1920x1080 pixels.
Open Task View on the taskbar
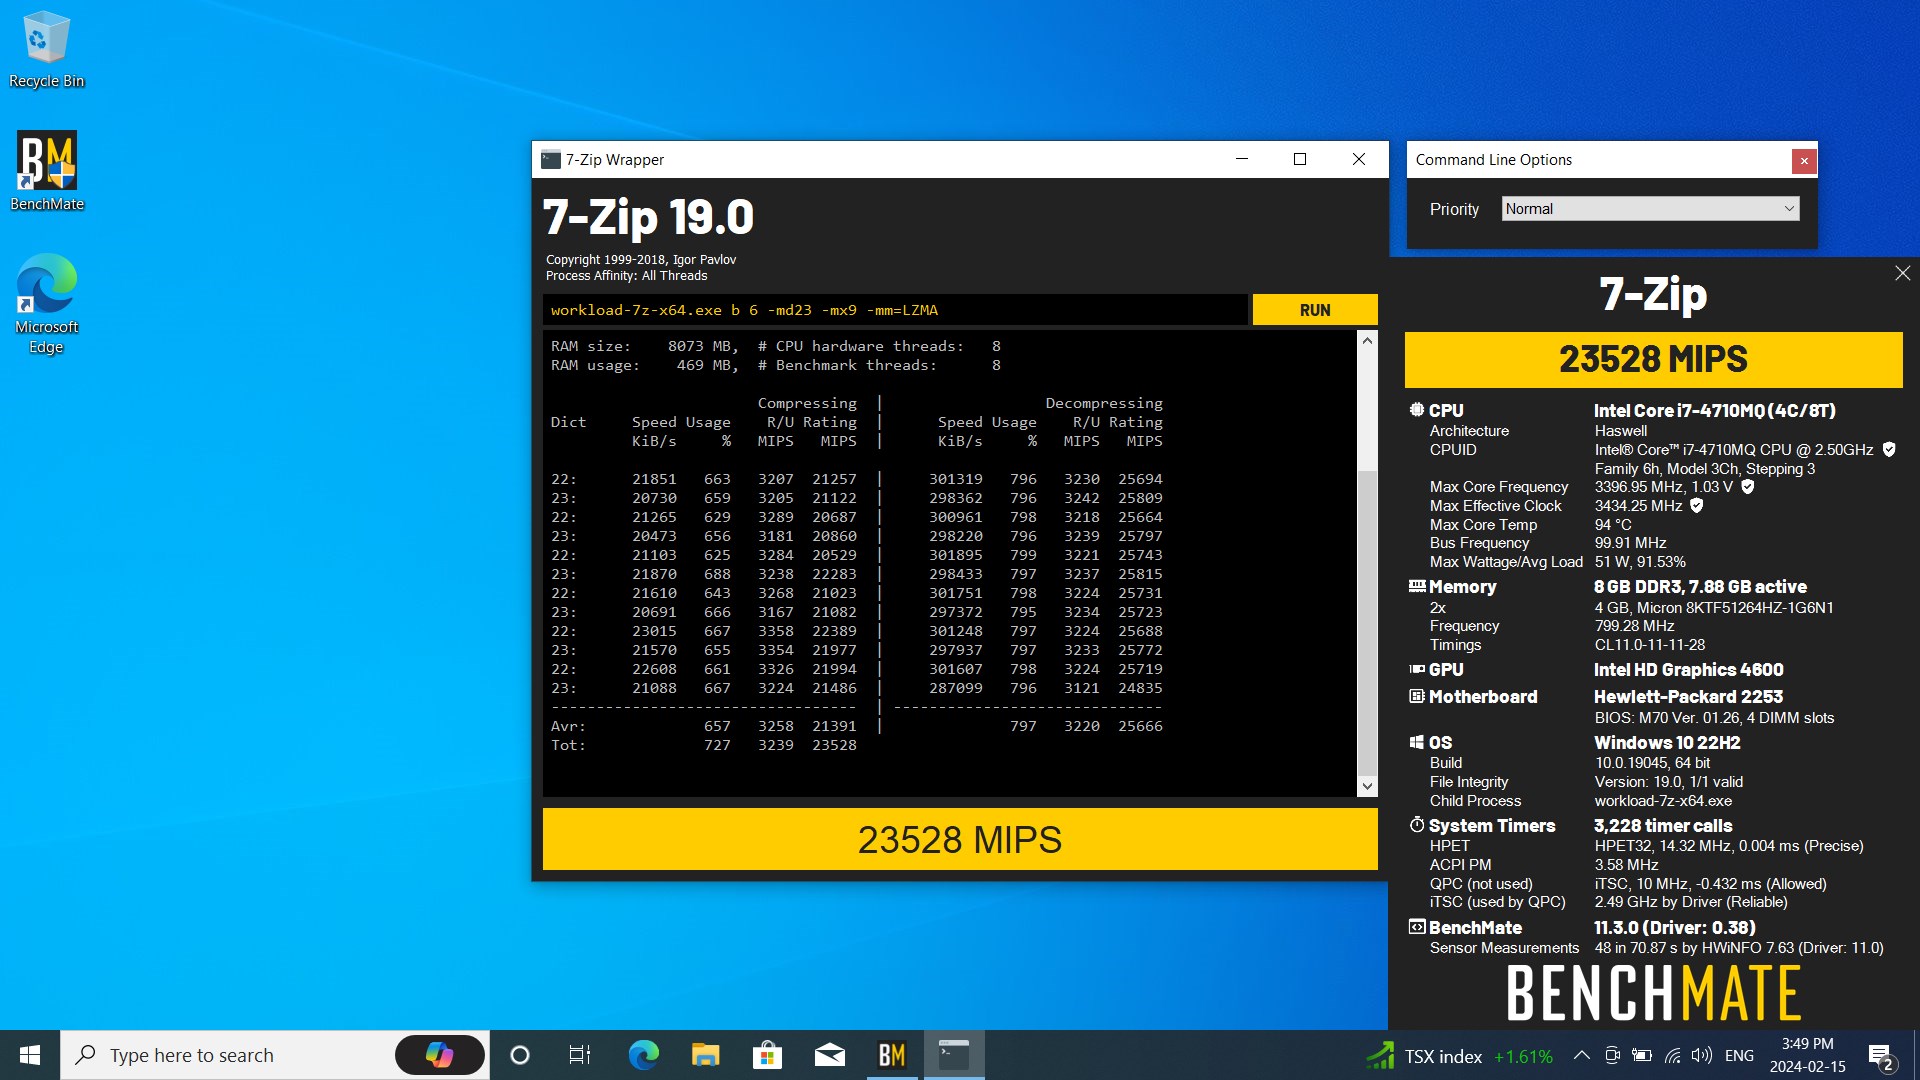579,1055
